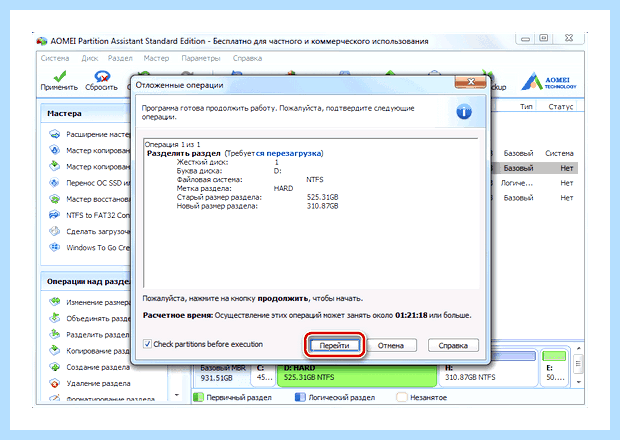This screenshot has width=620, height=440.
Task: Click the AOMEI Technology logo
Action: 548,81
